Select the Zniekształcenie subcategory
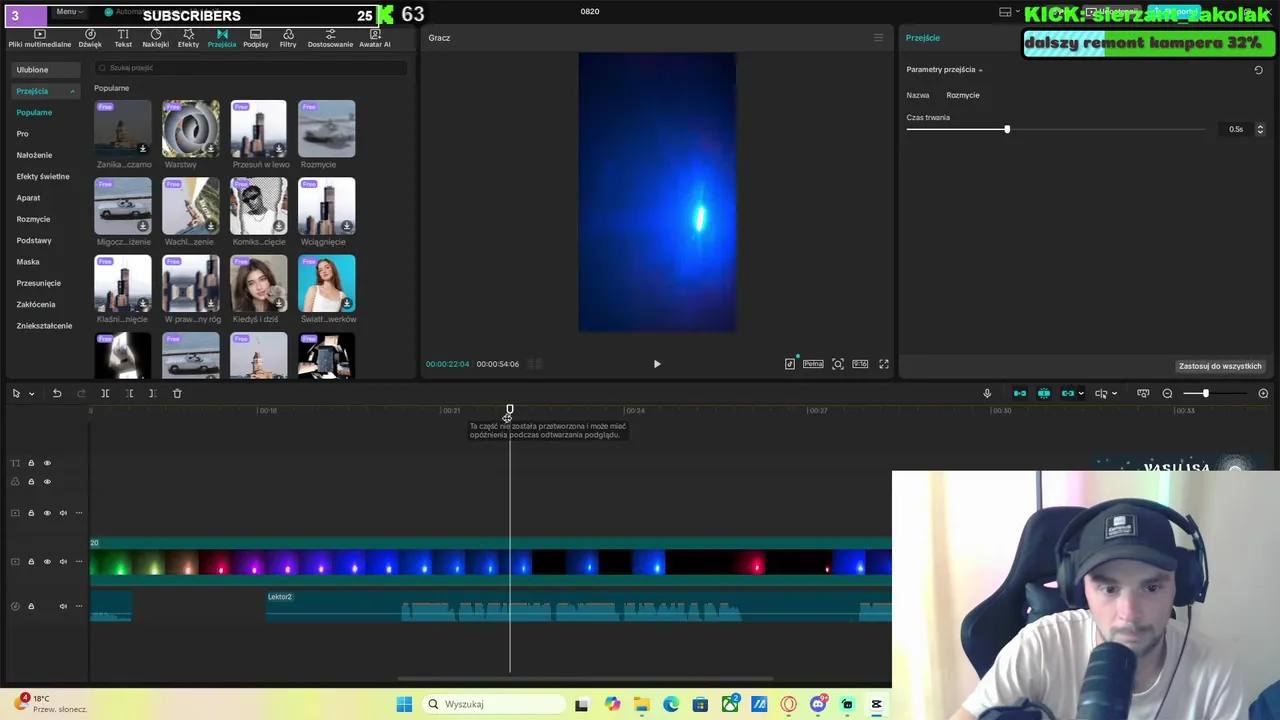The height and width of the screenshot is (720, 1280). [44, 325]
